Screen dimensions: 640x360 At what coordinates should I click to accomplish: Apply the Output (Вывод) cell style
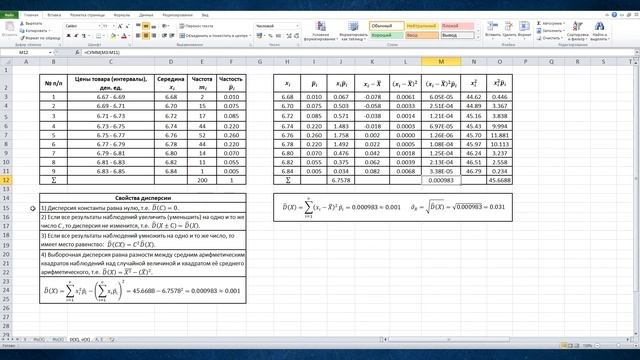457,36
